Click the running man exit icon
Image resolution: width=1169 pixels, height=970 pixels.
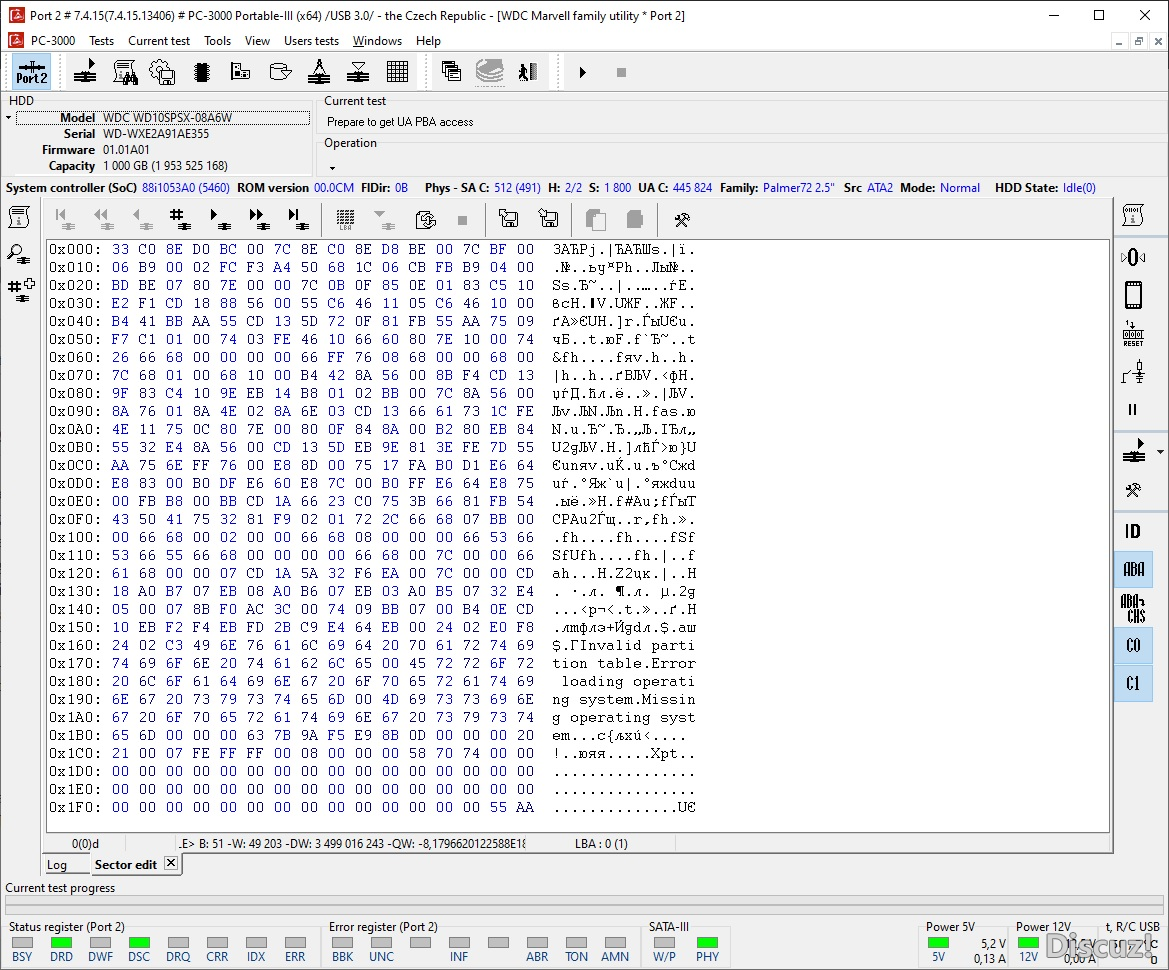528,72
